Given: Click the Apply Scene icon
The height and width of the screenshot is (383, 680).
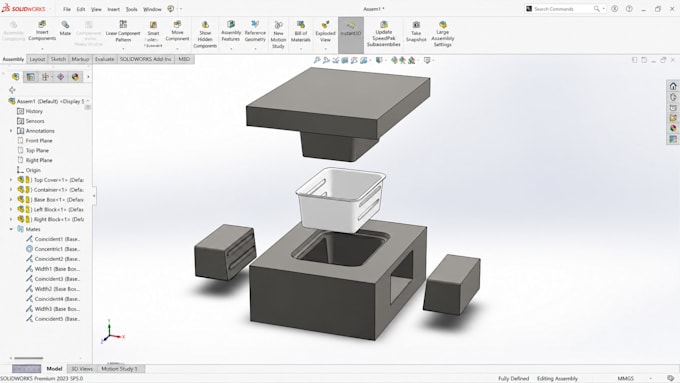Looking at the screenshot, I should 412,60.
